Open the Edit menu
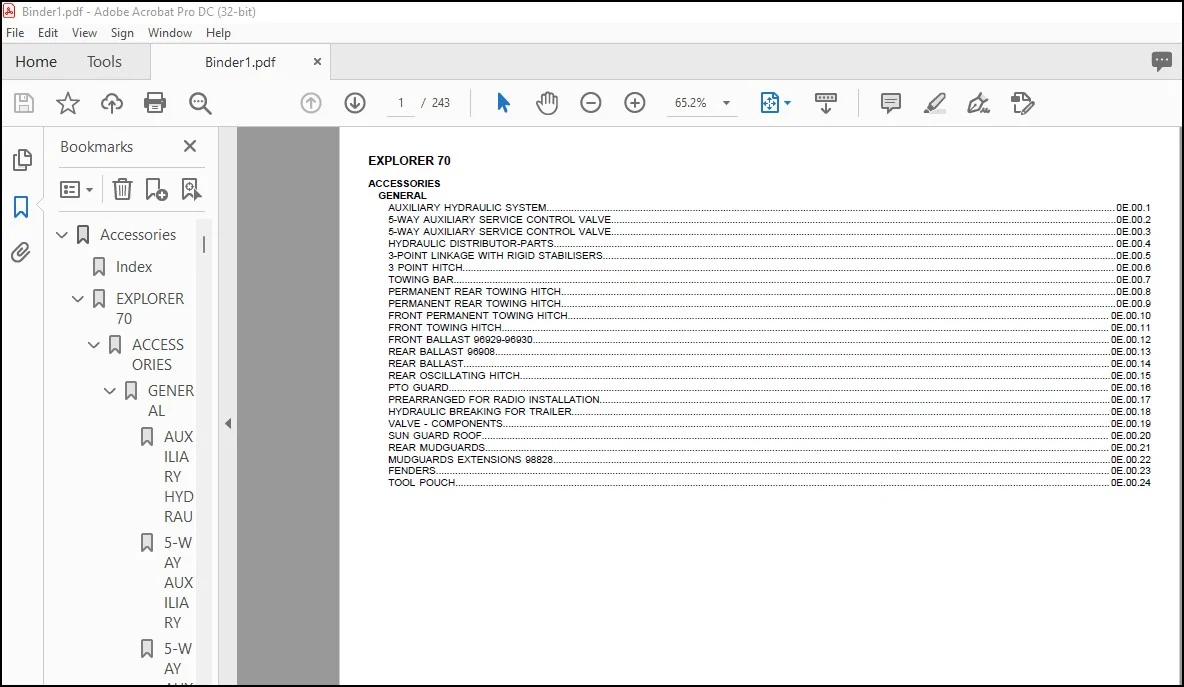This screenshot has width=1184, height=687. pyautogui.click(x=48, y=32)
